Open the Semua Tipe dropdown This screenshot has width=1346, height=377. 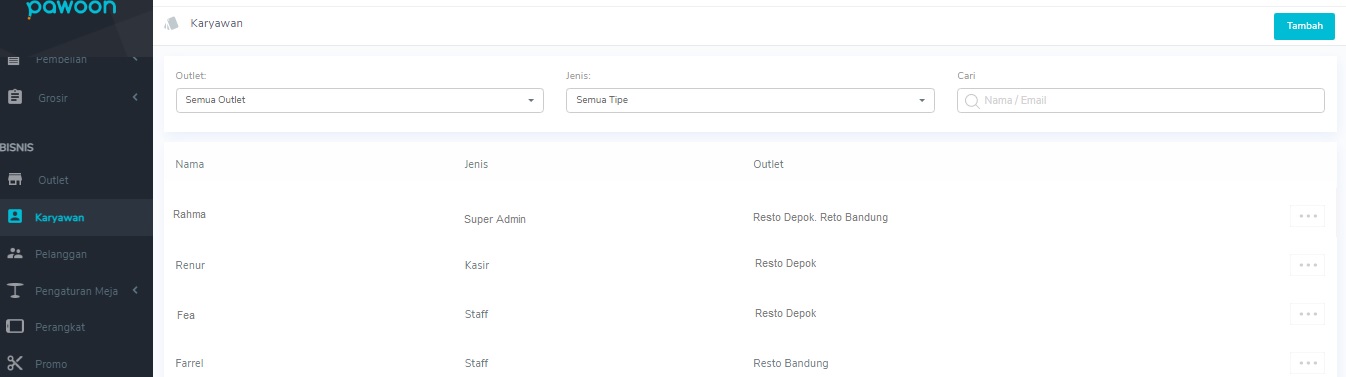750,100
